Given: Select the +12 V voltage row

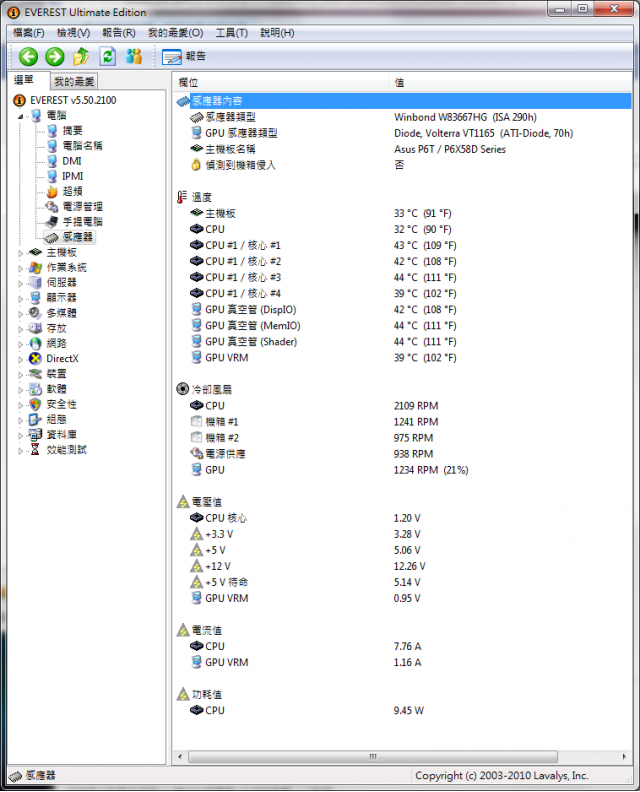Looking at the screenshot, I should point(403,566).
